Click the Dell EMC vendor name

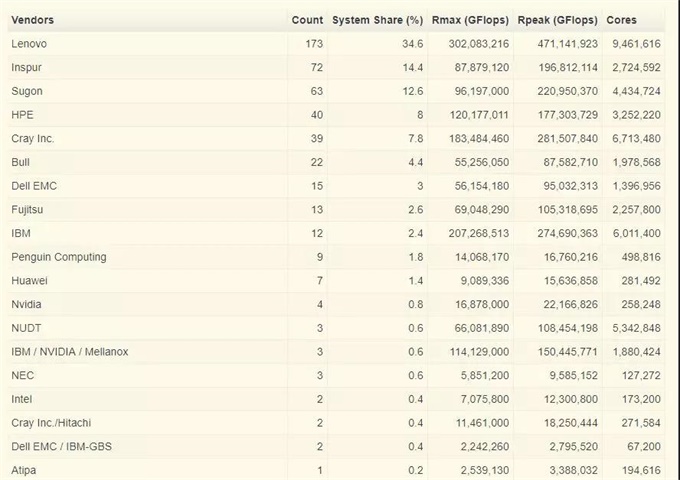point(34,186)
